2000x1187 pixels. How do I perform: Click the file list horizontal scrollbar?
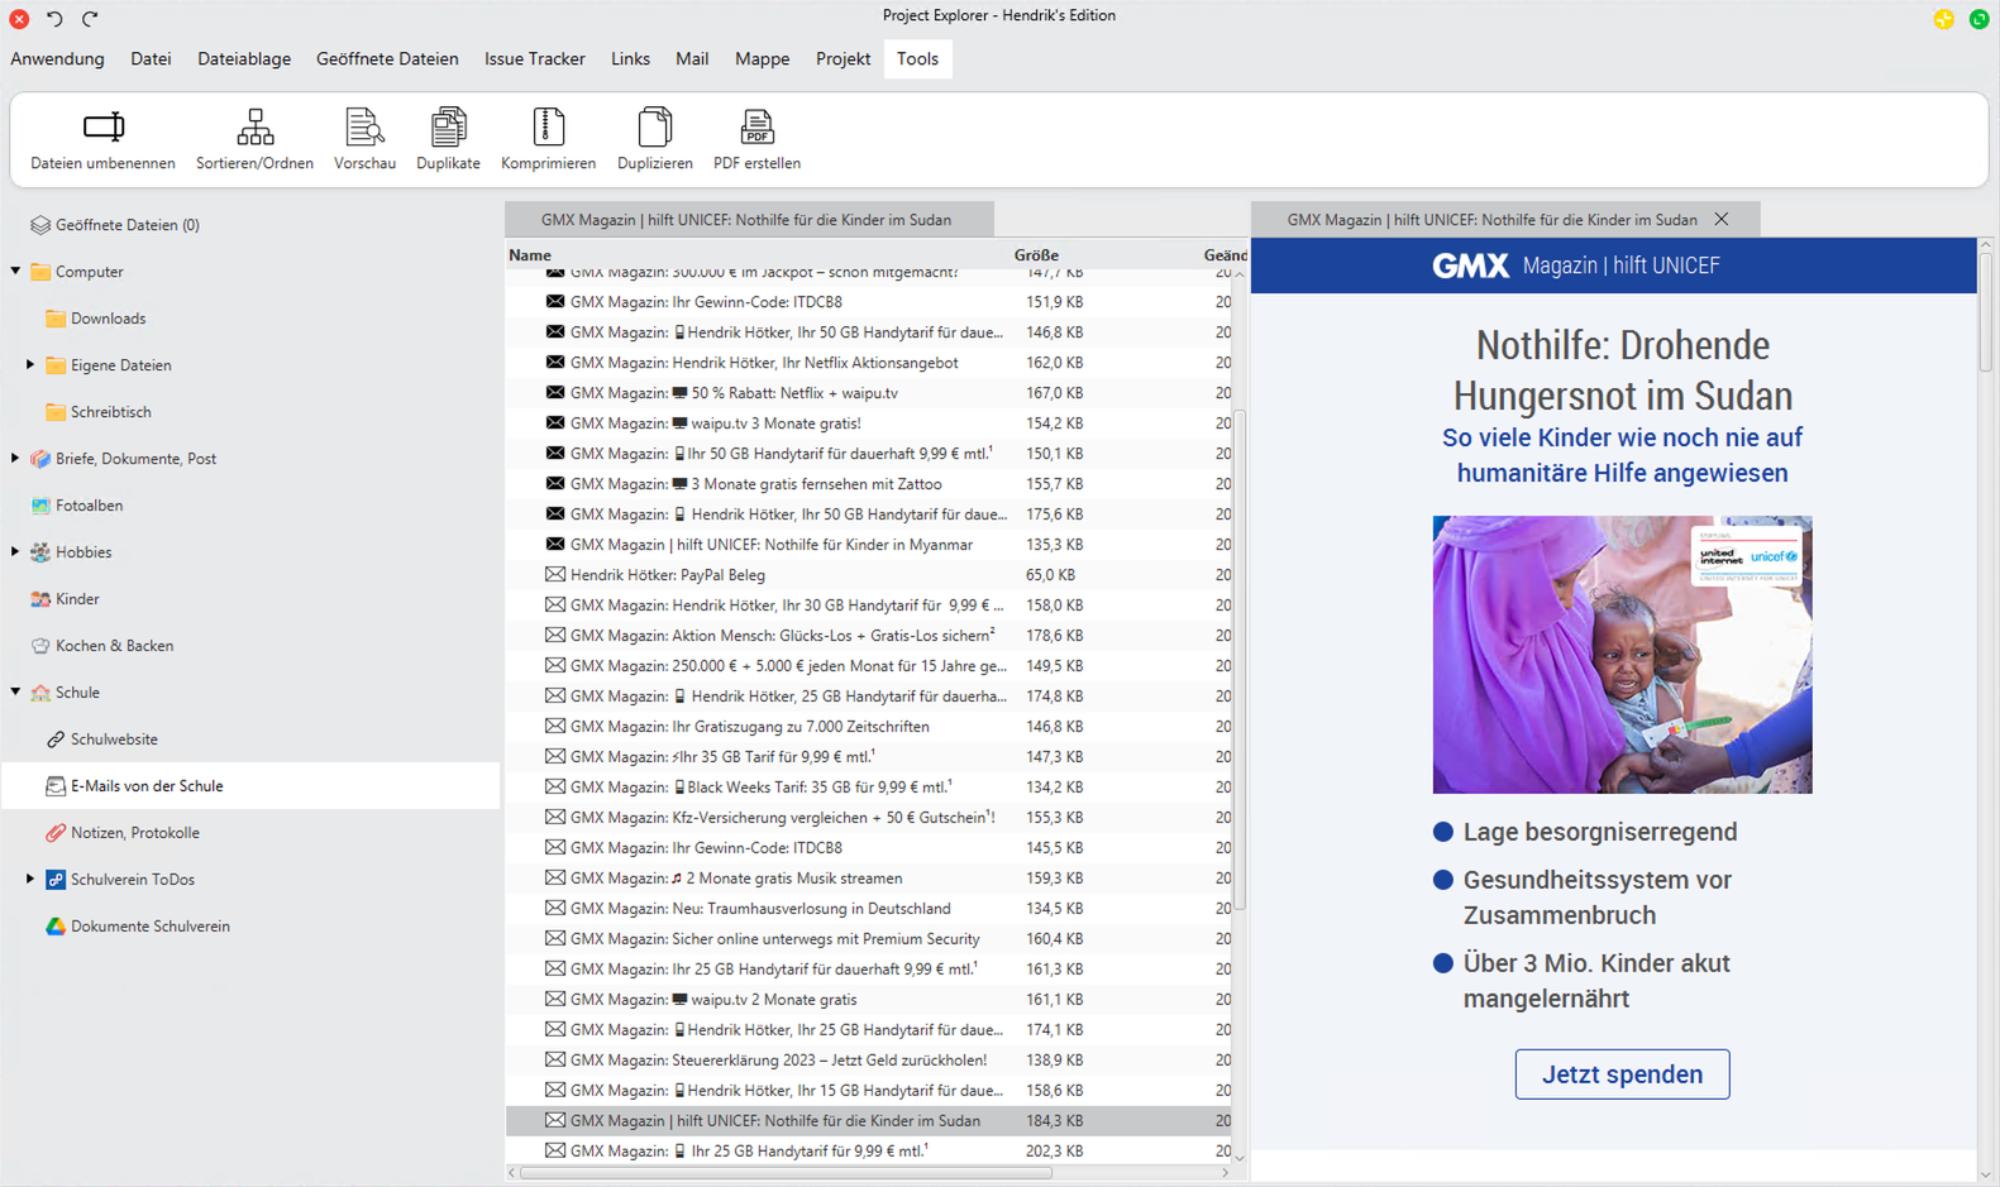[785, 1172]
